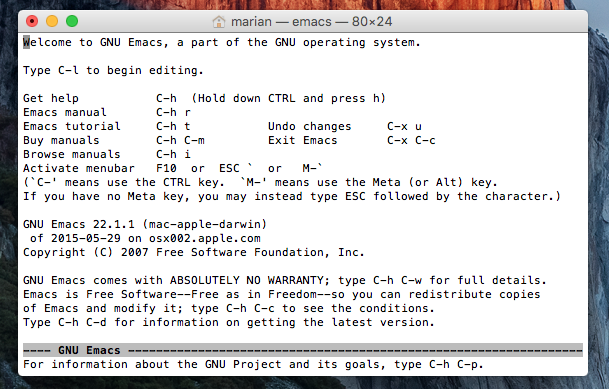
Task: Click the 'Get help' entry
Action: [x=51, y=98]
